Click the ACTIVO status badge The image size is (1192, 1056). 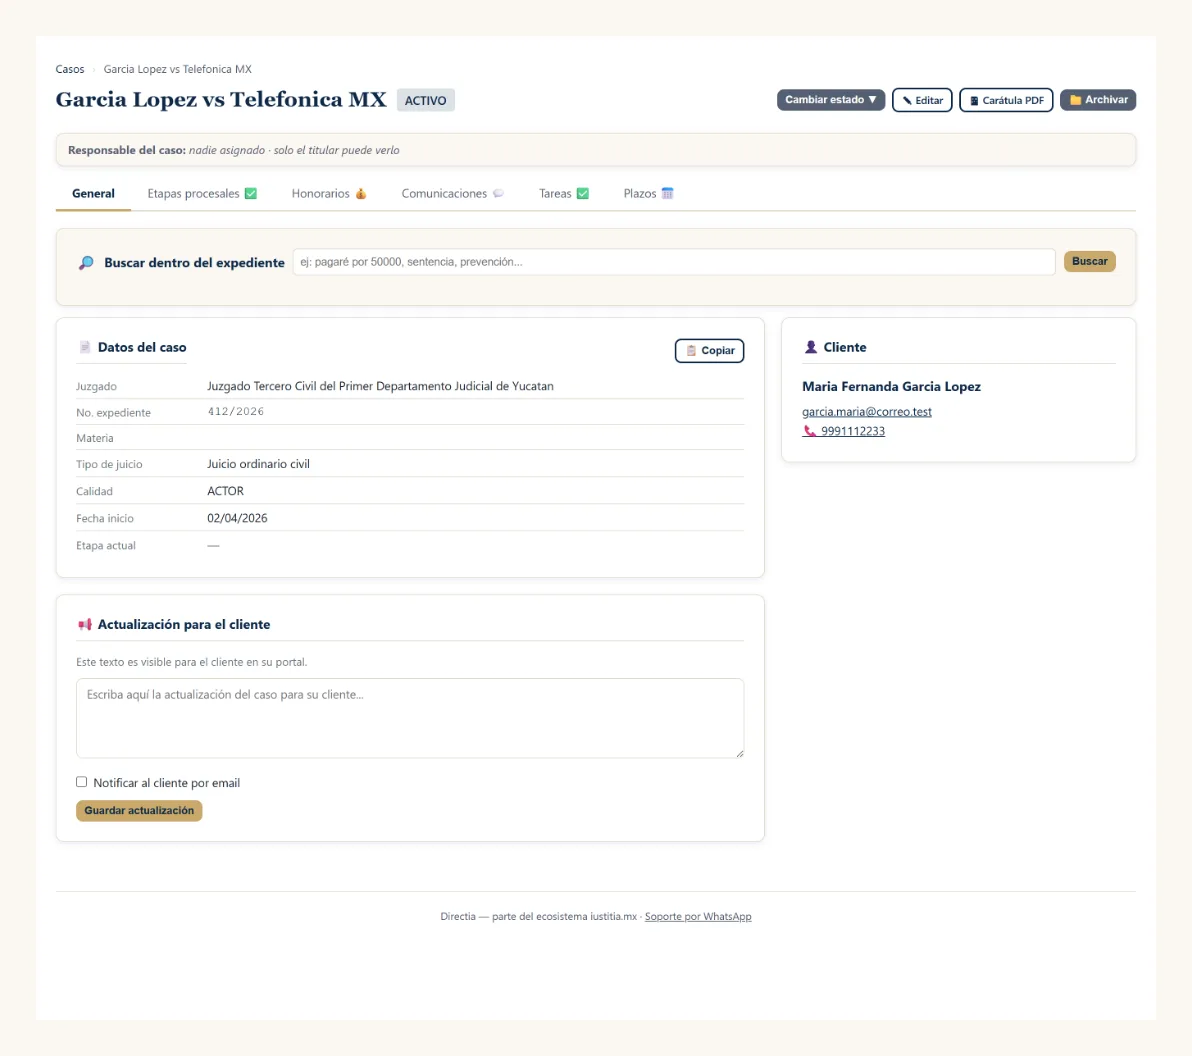[x=426, y=100]
